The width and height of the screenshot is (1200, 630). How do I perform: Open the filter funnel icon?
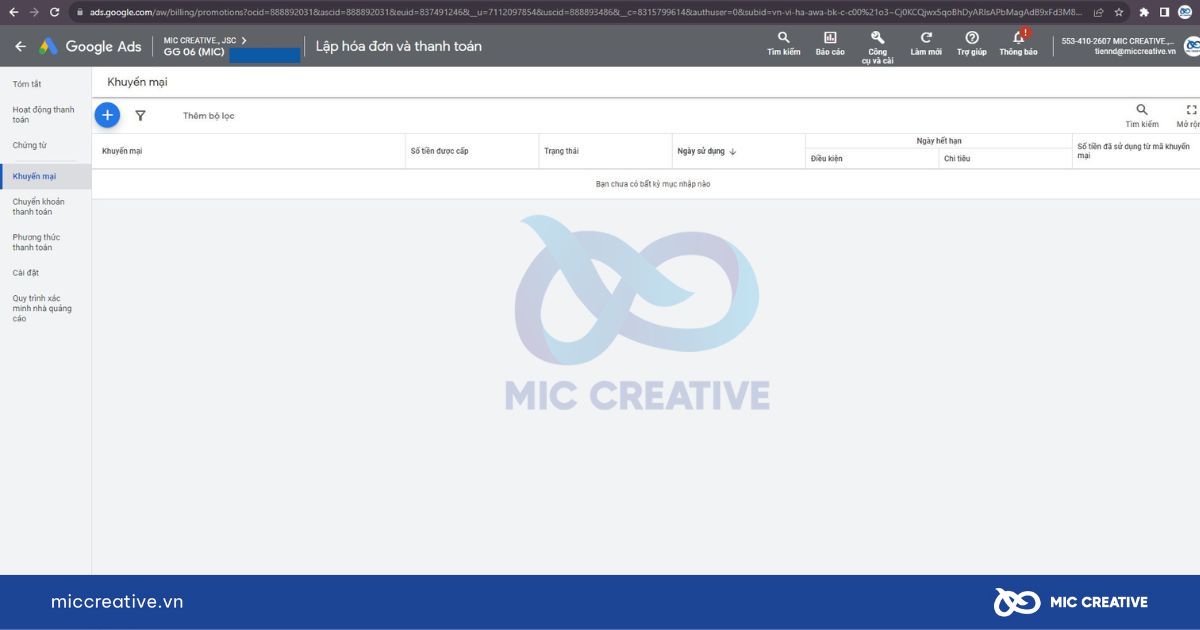(140, 116)
